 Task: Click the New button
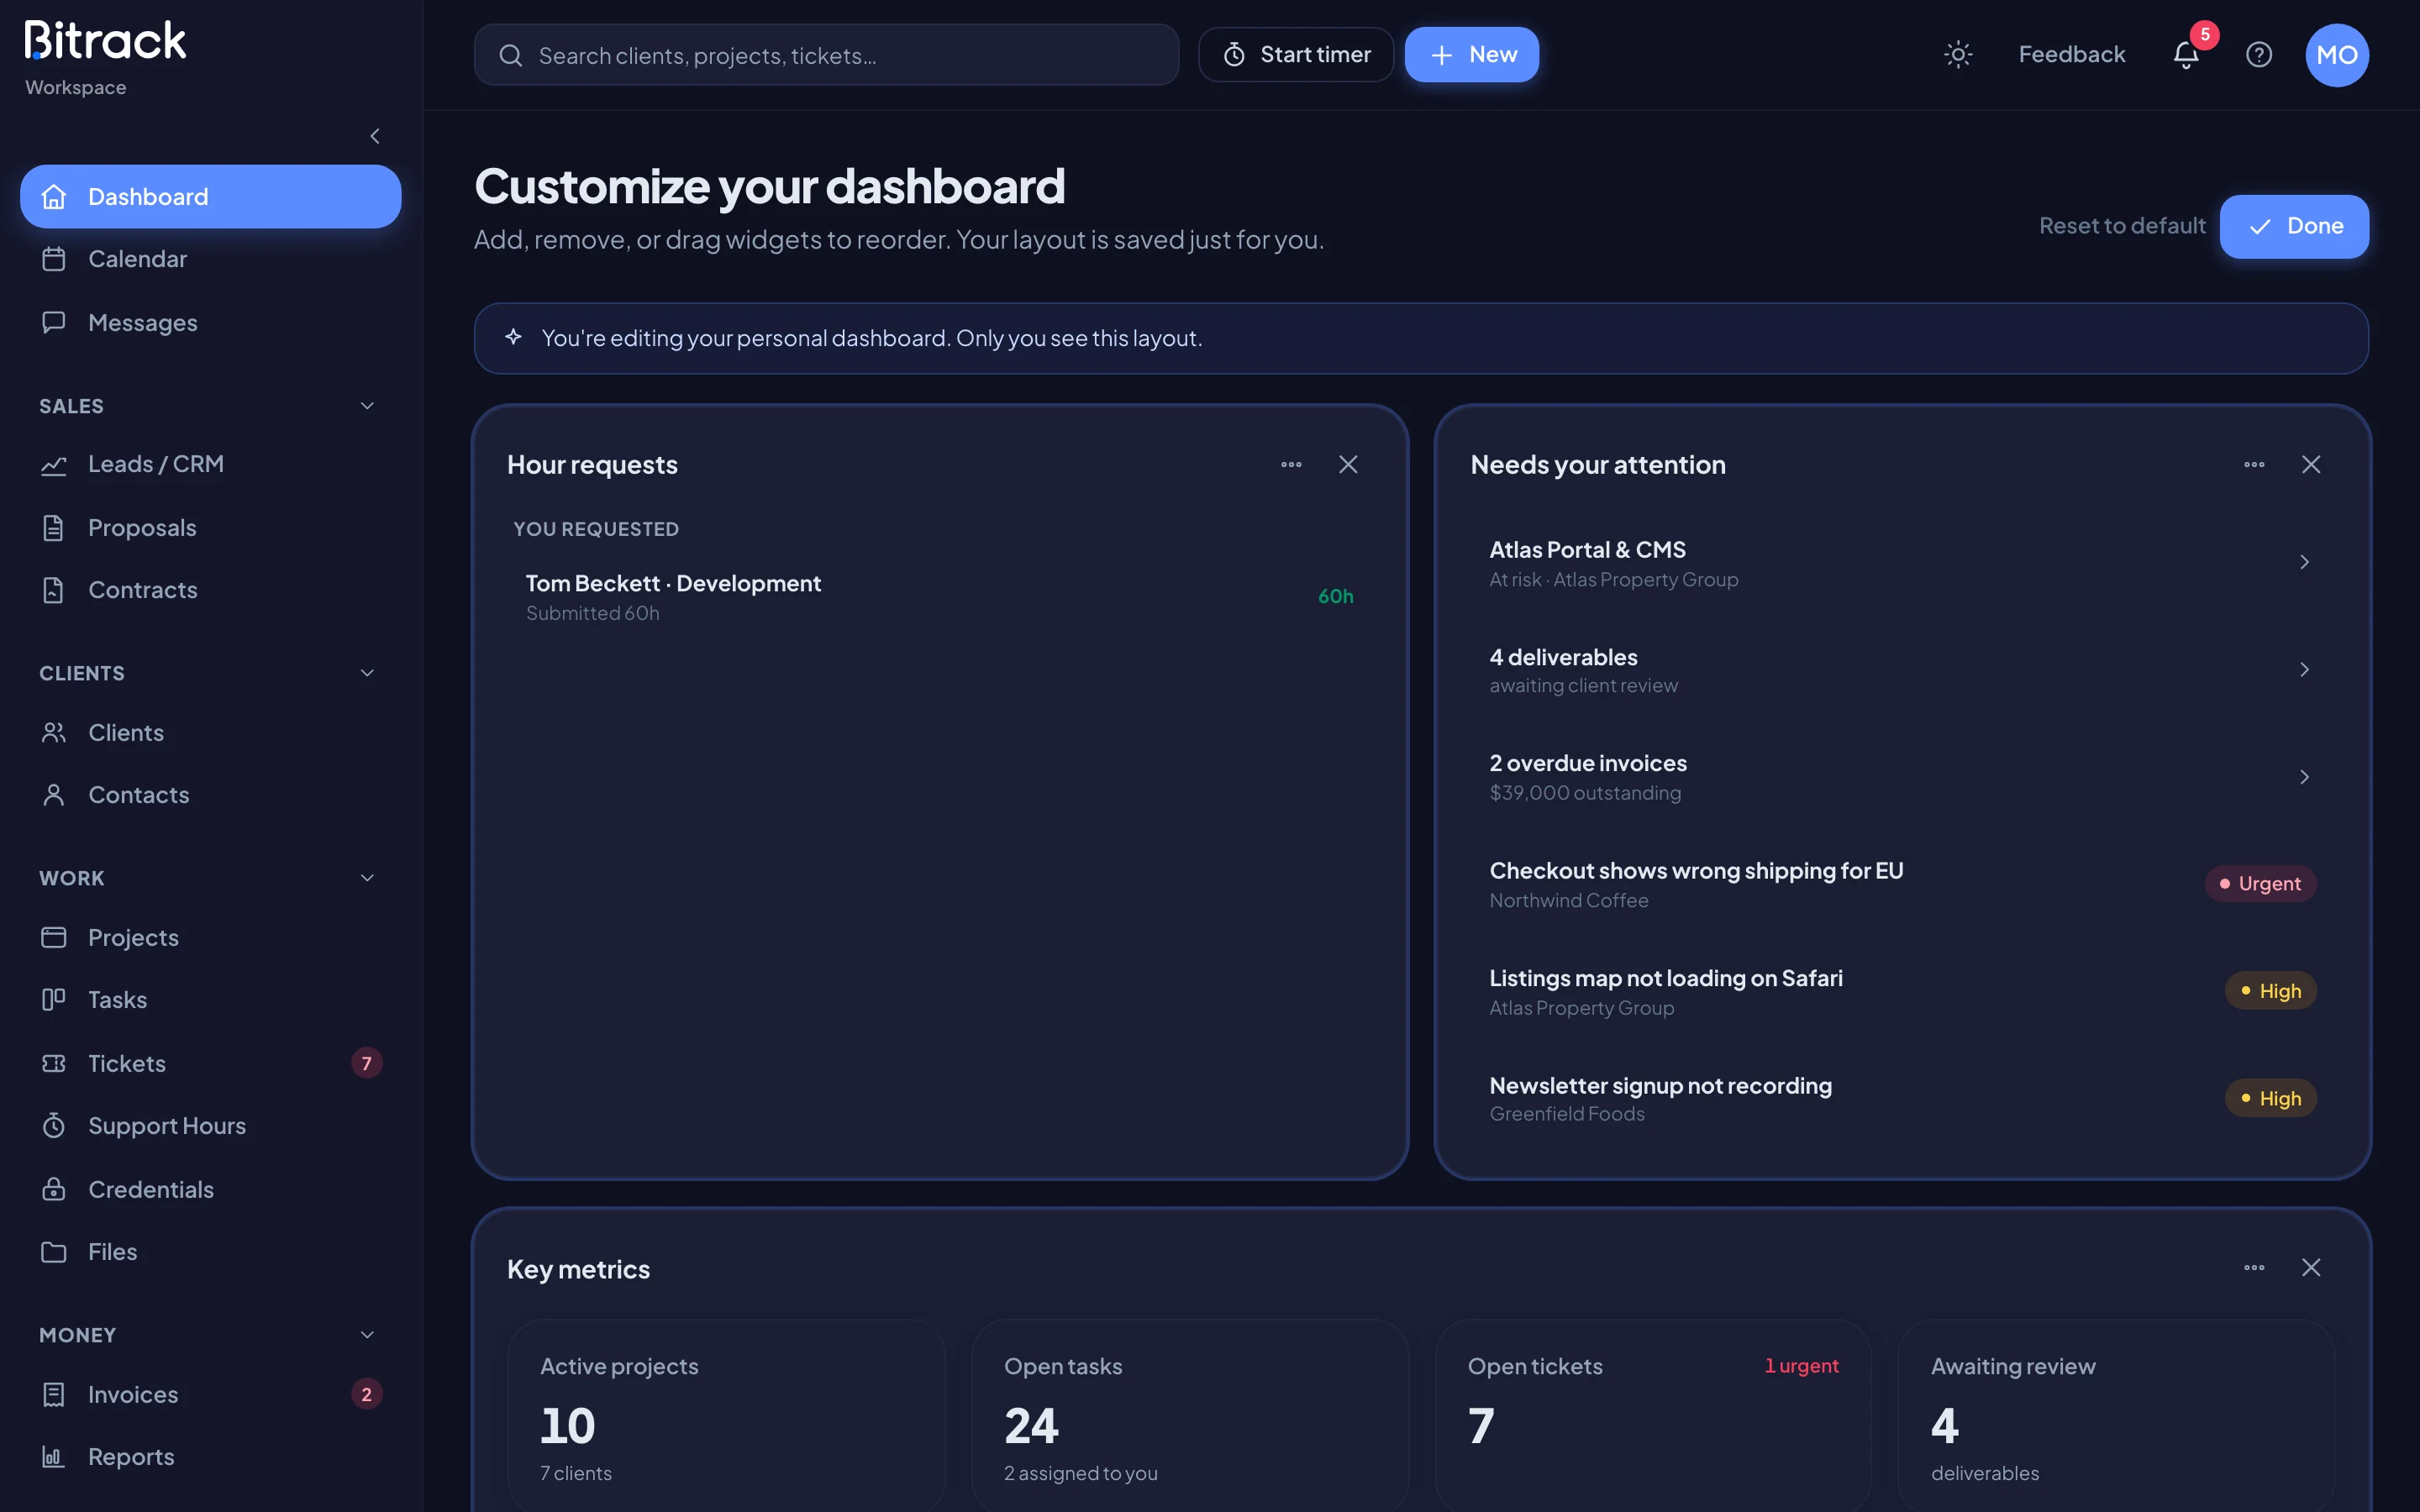[x=1471, y=55]
